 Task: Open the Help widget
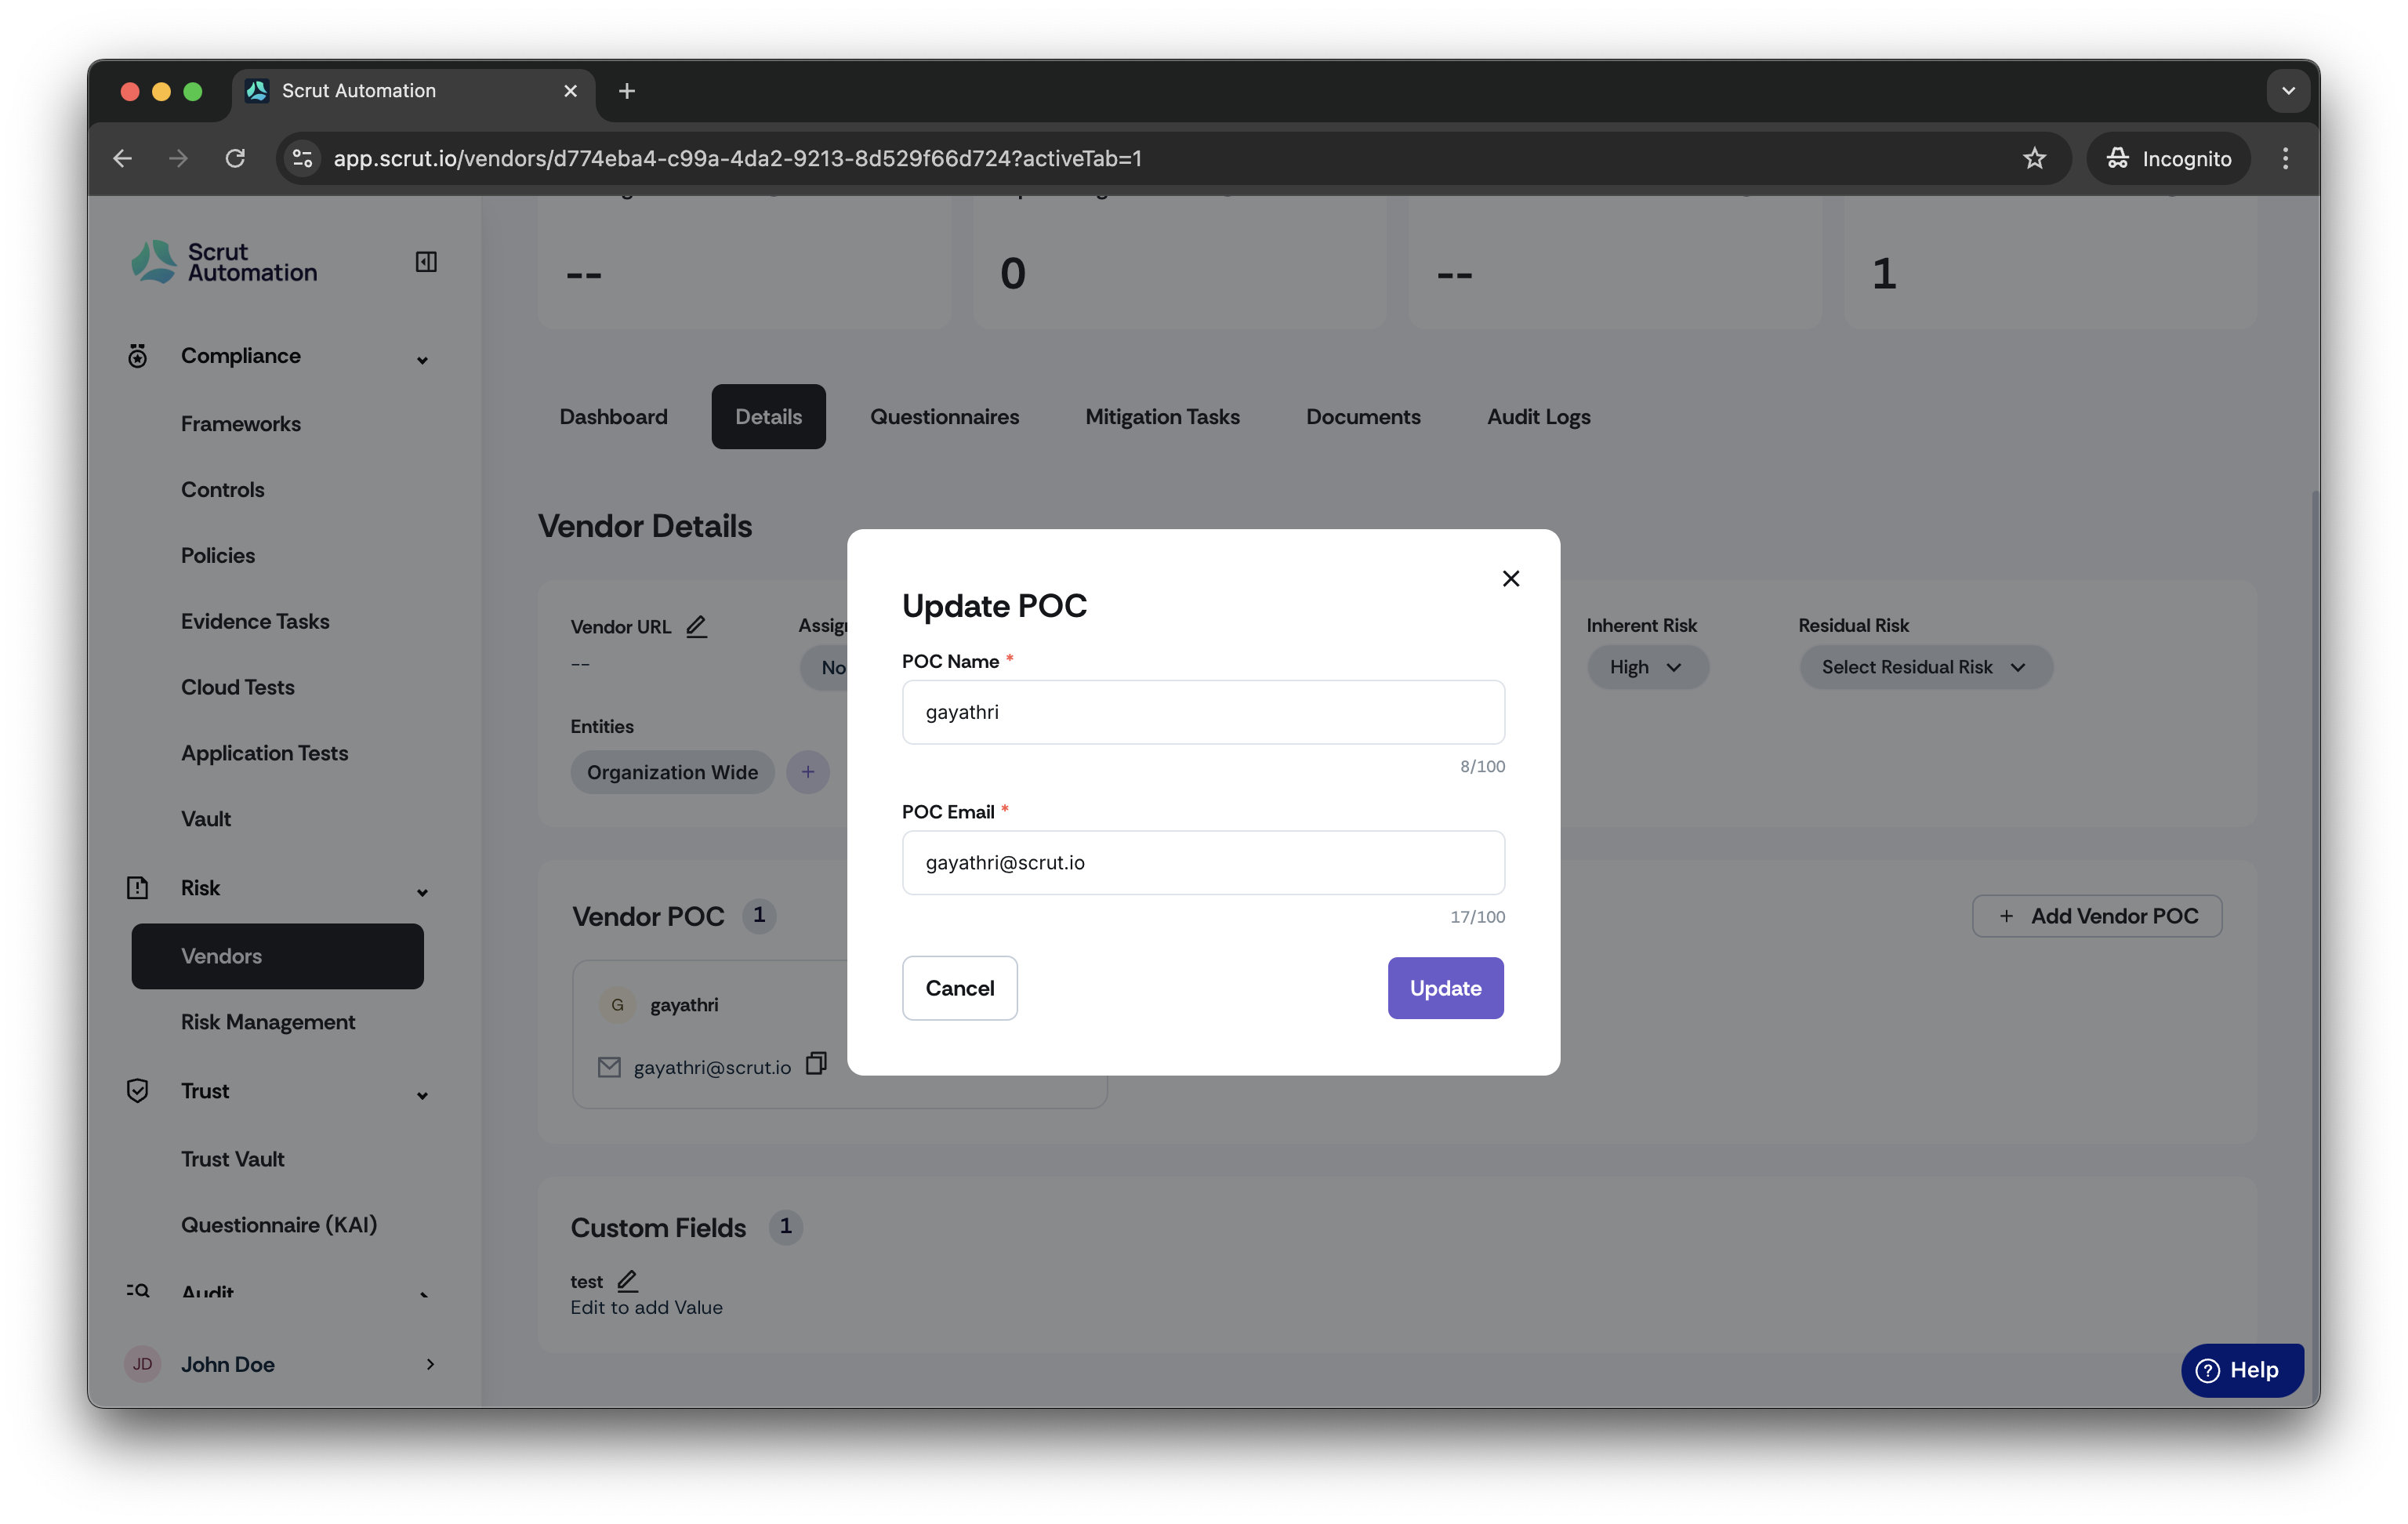(x=2241, y=1370)
